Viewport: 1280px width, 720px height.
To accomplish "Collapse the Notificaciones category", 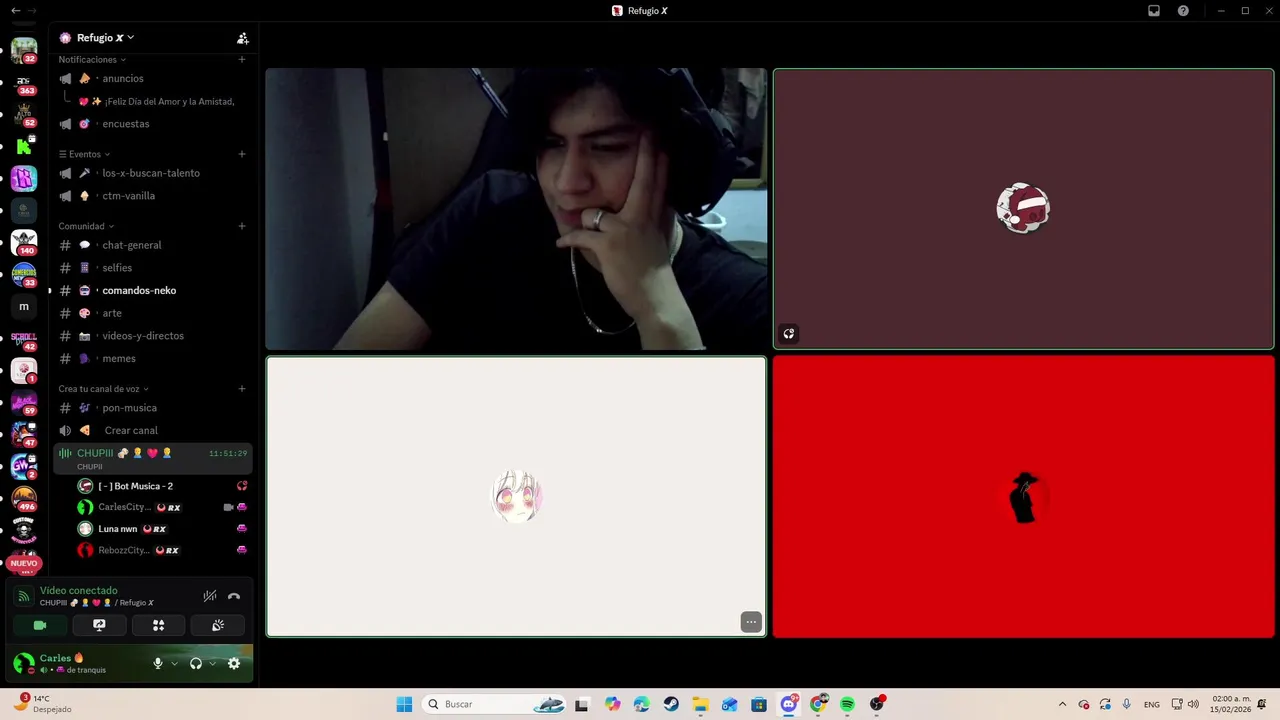I will point(93,60).
